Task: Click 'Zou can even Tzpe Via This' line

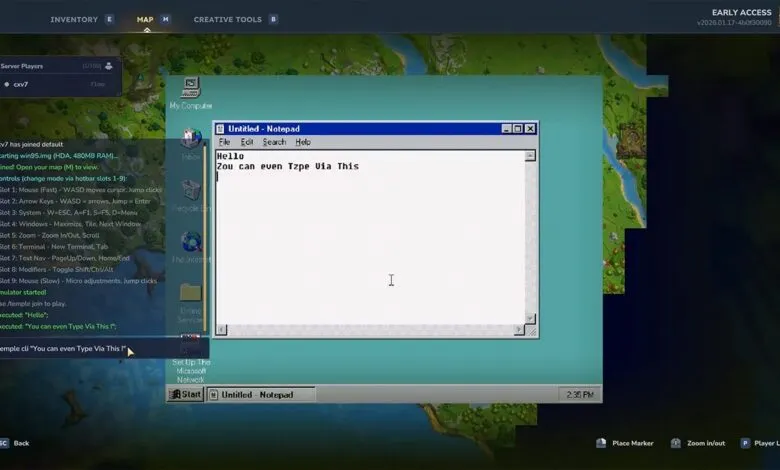Action: 288,167
